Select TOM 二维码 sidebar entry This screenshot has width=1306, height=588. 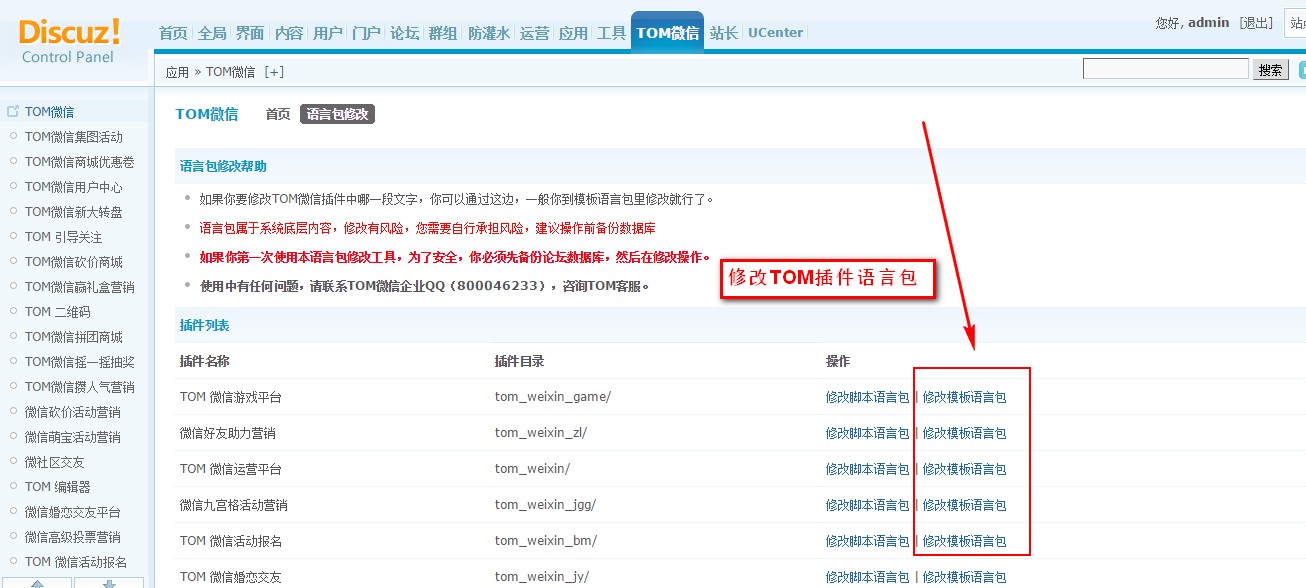(57, 312)
